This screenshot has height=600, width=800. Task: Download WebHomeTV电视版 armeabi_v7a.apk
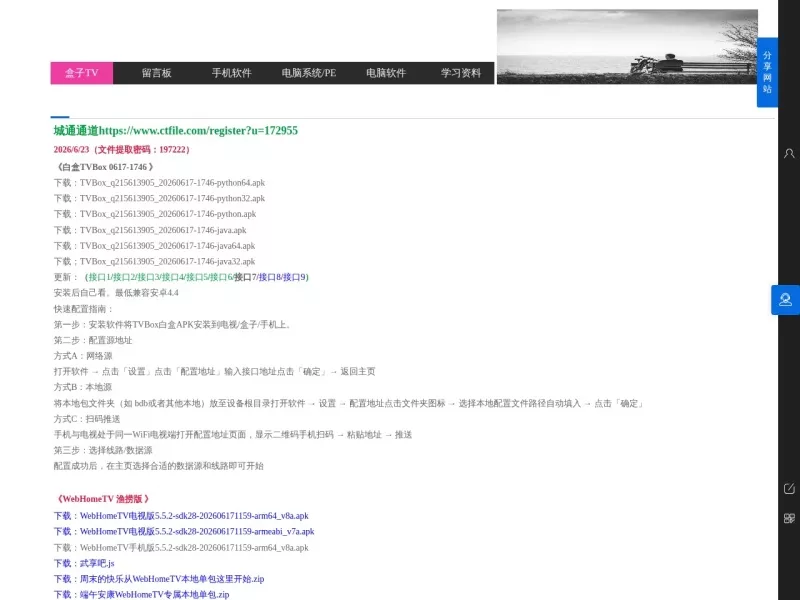197,532
